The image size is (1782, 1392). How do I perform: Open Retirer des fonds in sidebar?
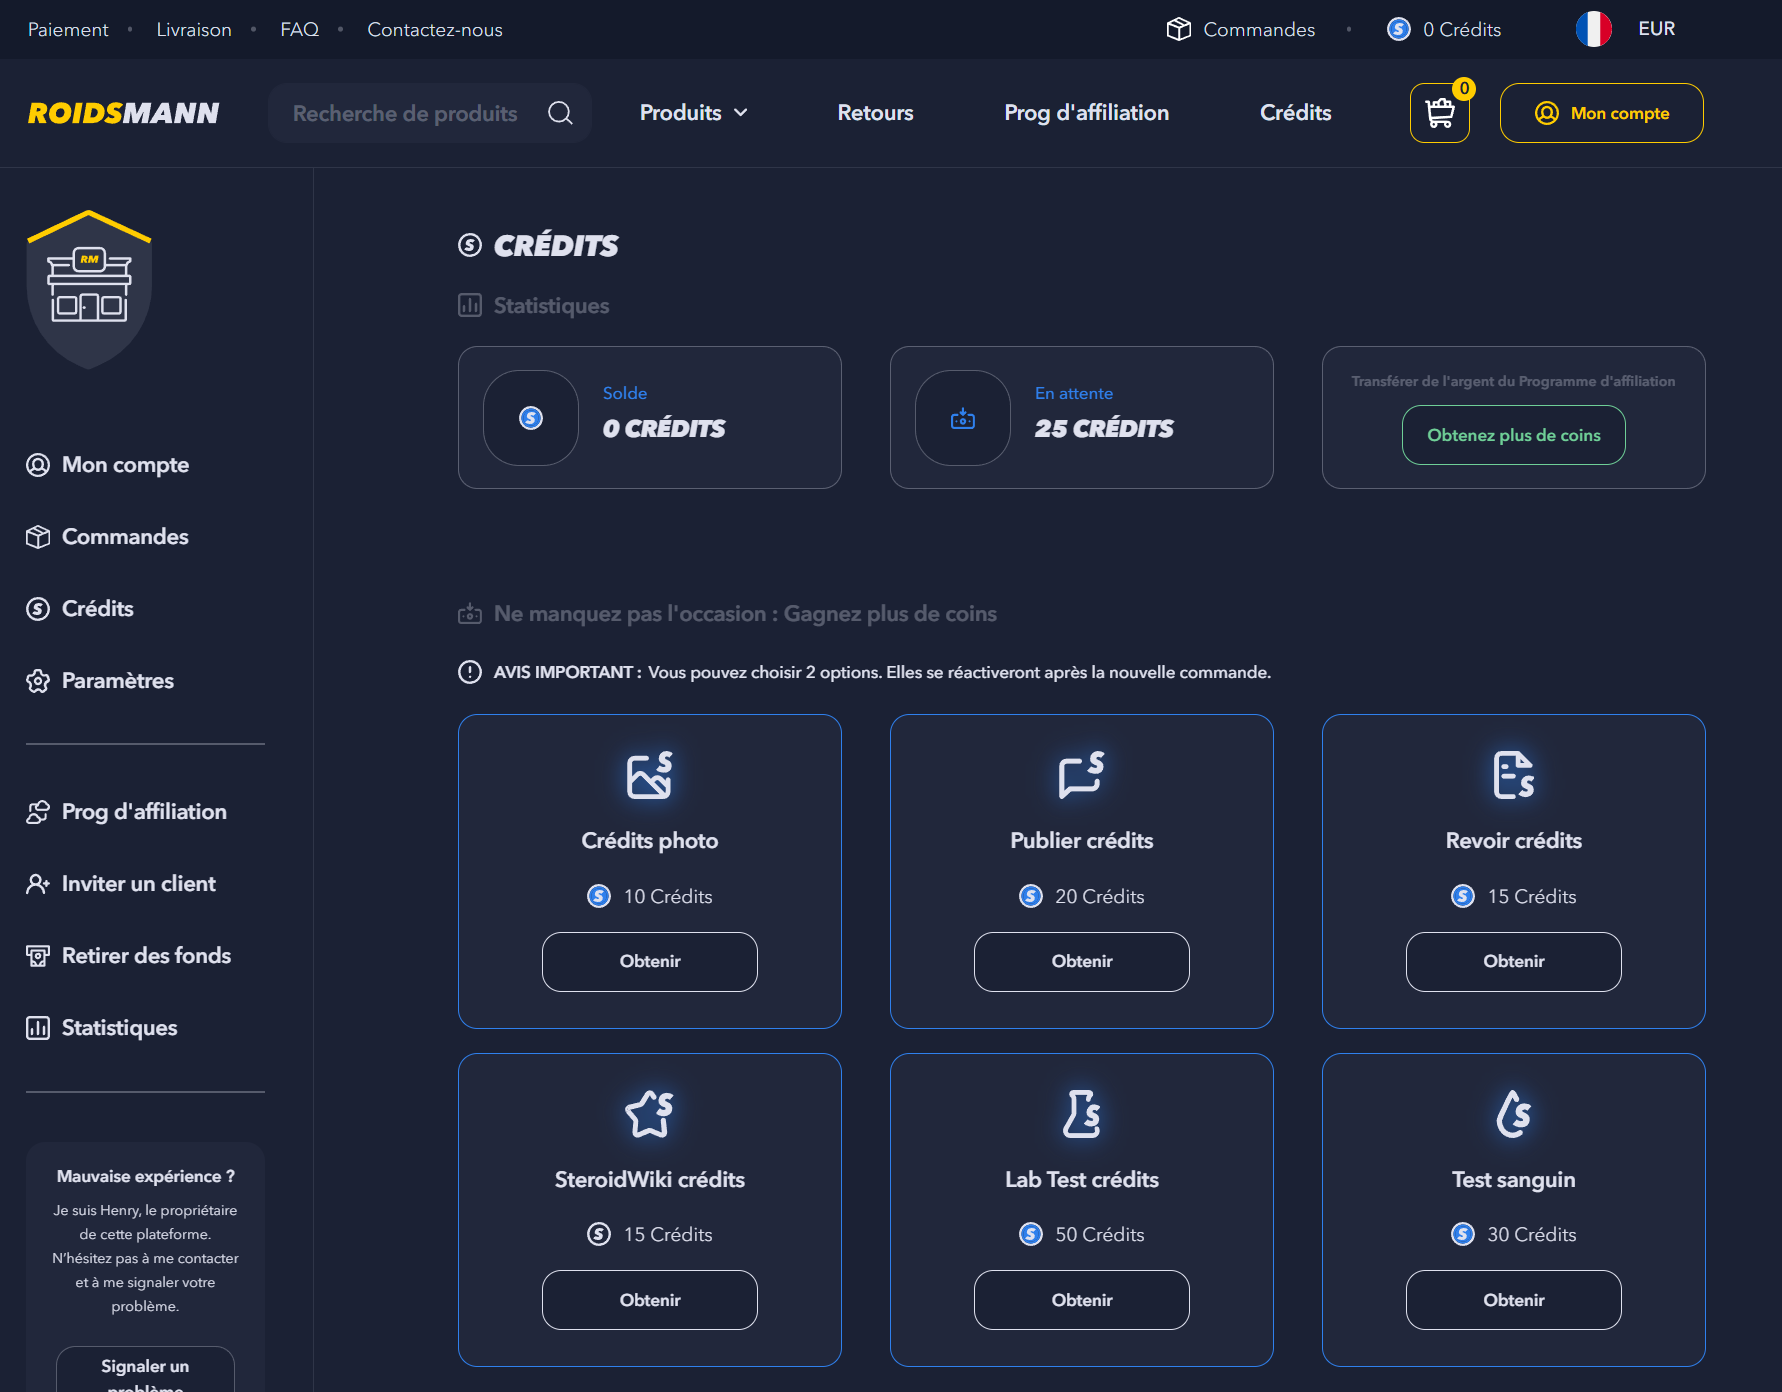[146, 956]
